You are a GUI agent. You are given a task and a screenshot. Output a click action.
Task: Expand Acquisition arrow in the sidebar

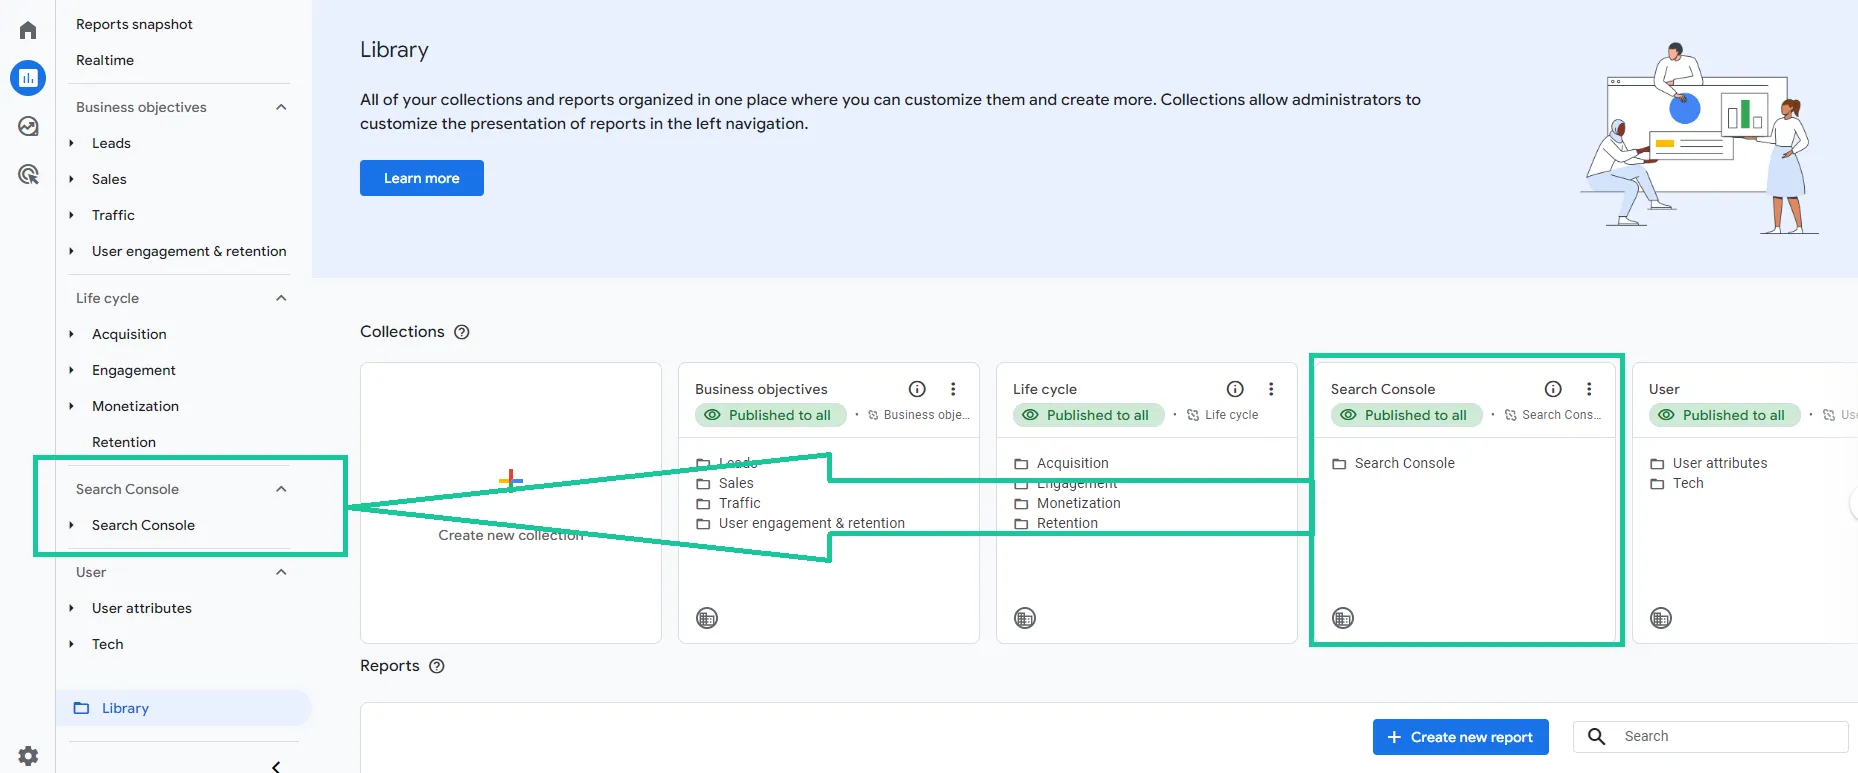pyautogui.click(x=71, y=334)
